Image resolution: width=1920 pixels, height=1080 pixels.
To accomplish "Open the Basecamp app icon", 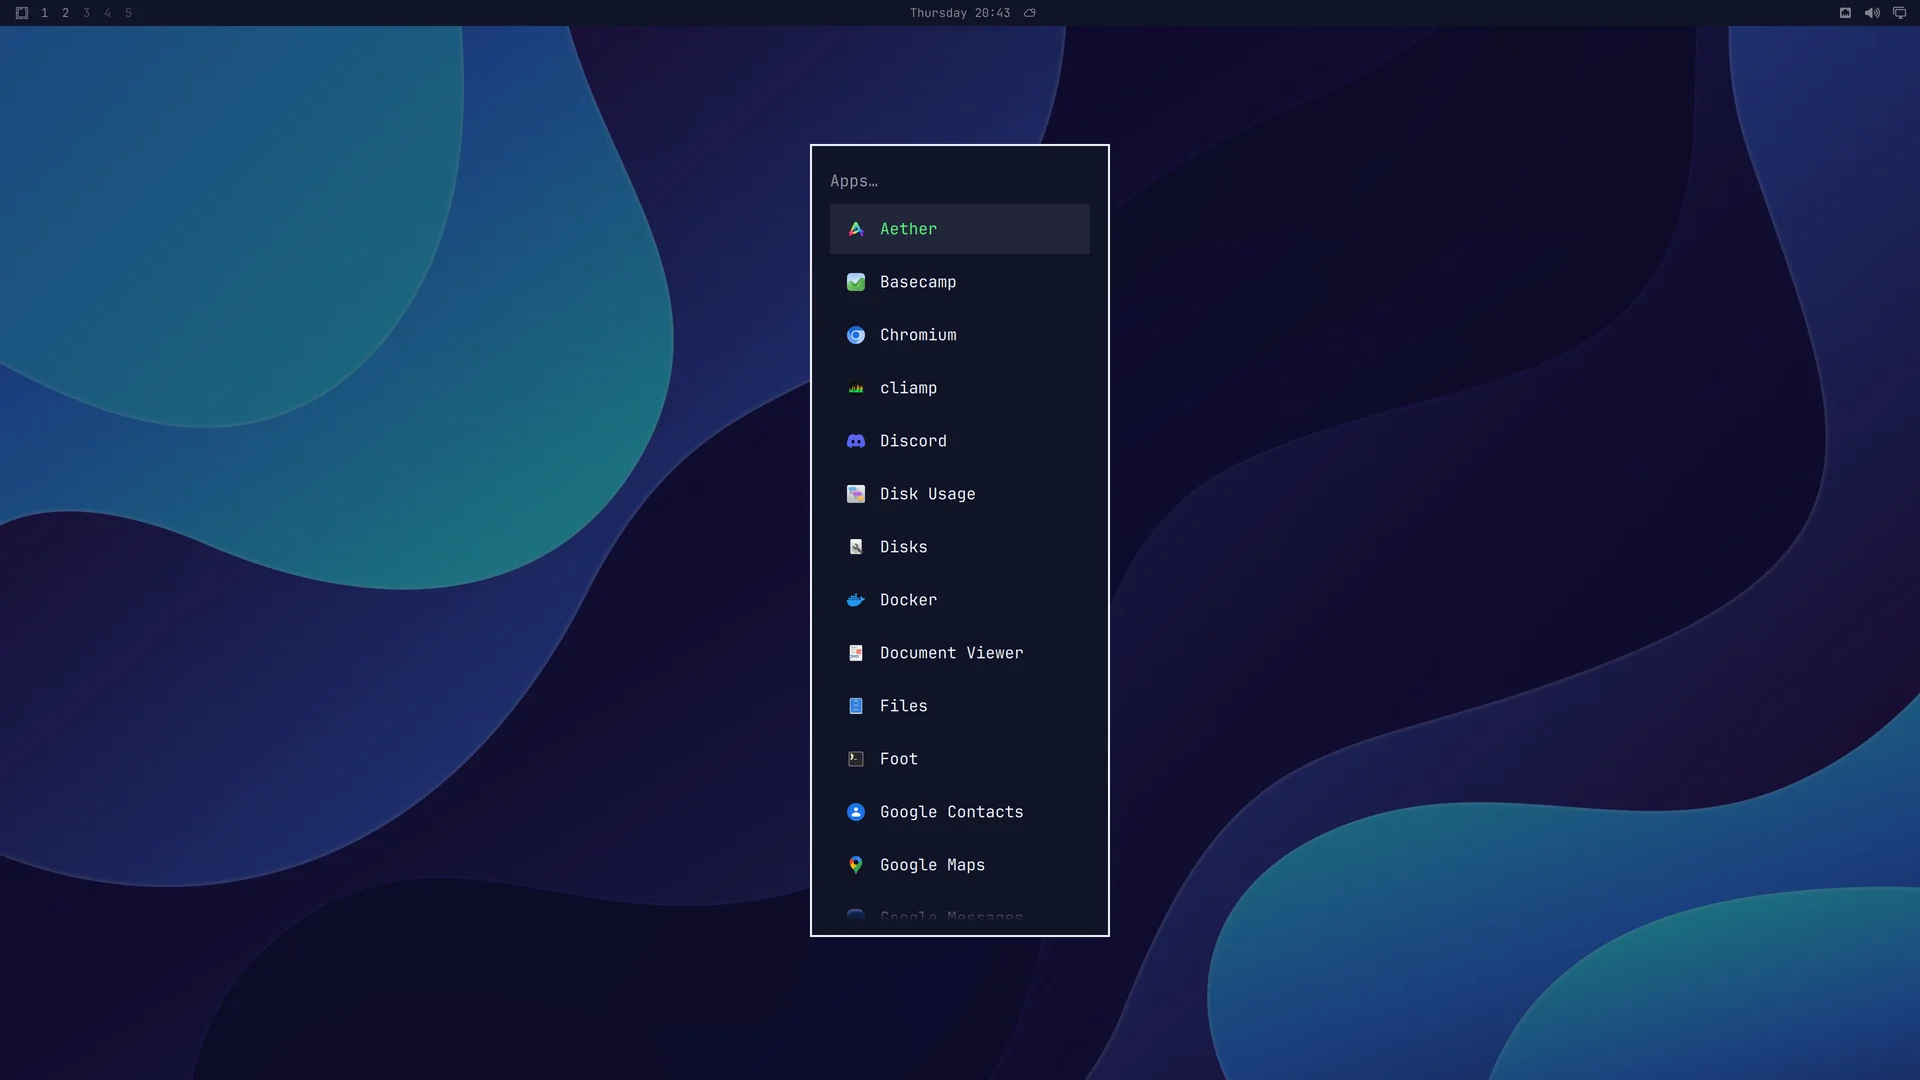I will click(x=856, y=282).
